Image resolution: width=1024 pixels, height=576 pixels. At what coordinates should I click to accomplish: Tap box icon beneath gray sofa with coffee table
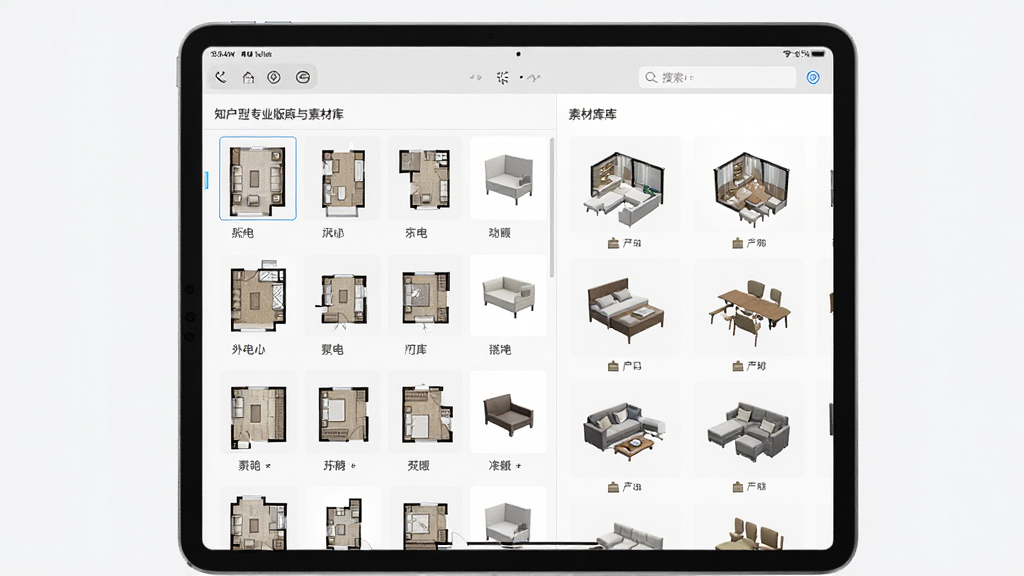pos(613,487)
